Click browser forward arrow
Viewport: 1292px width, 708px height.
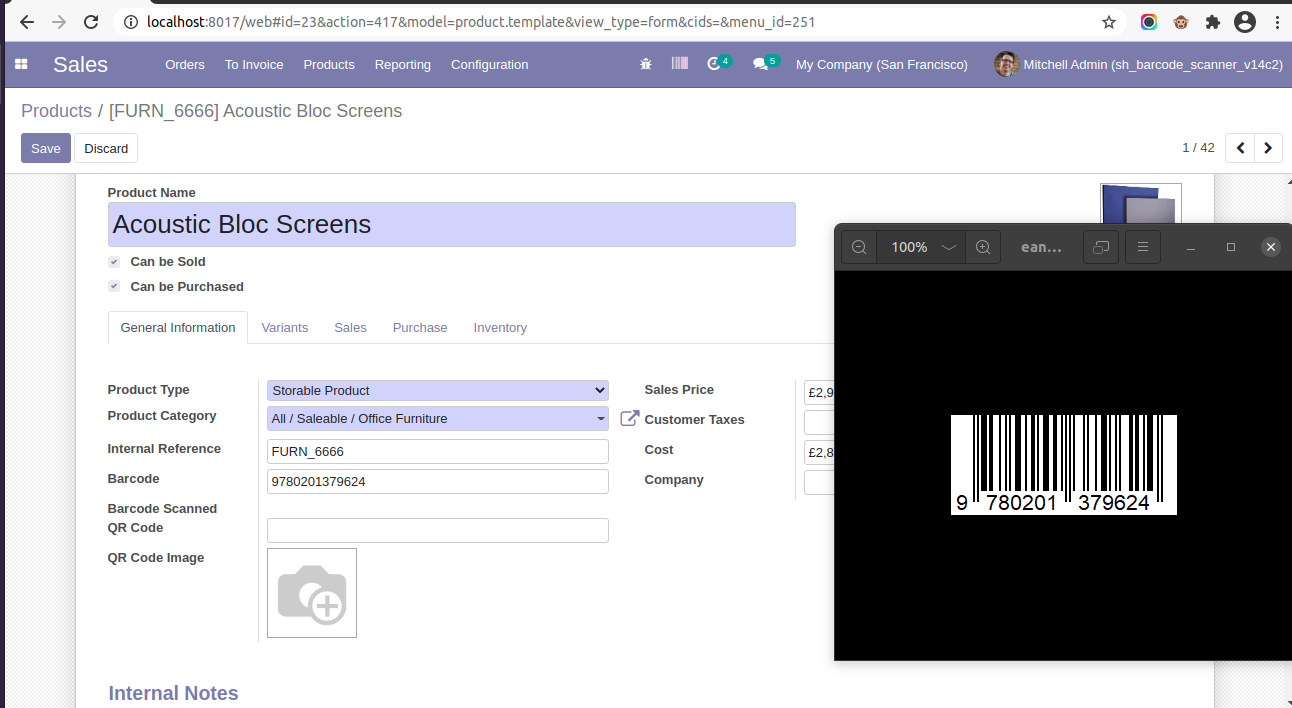pos(59,21)
